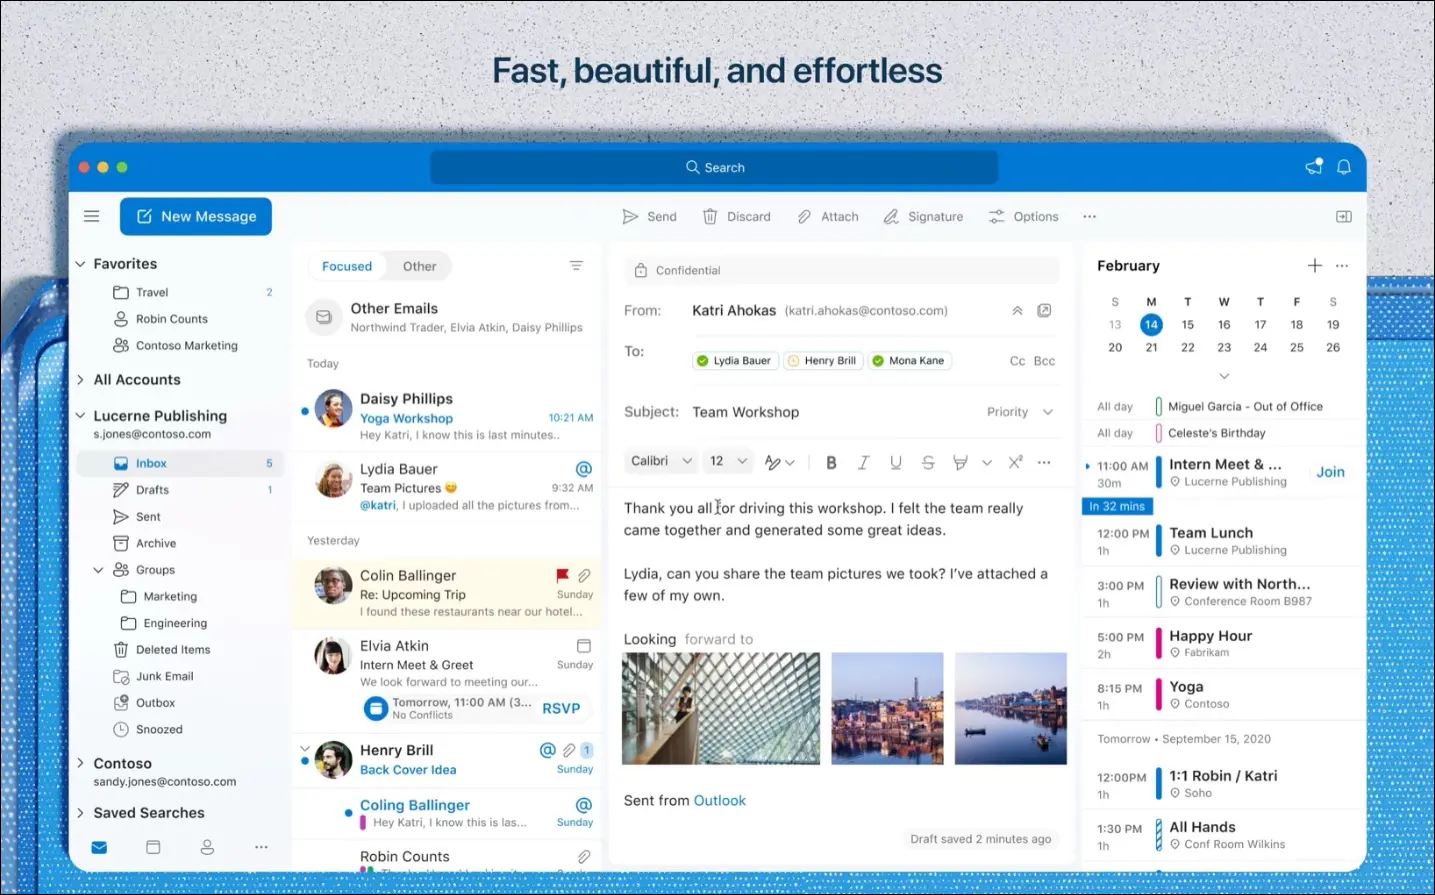This screenshot has height=895, width=1435.
Task: Switch to the Focused inbox
Action: (x=347, y=266)
